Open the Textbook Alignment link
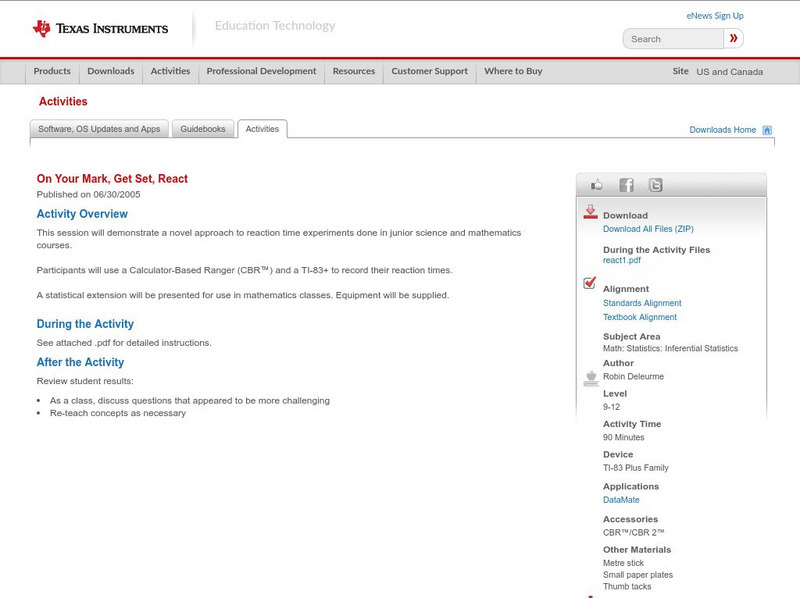 click(x=640, y=317)
